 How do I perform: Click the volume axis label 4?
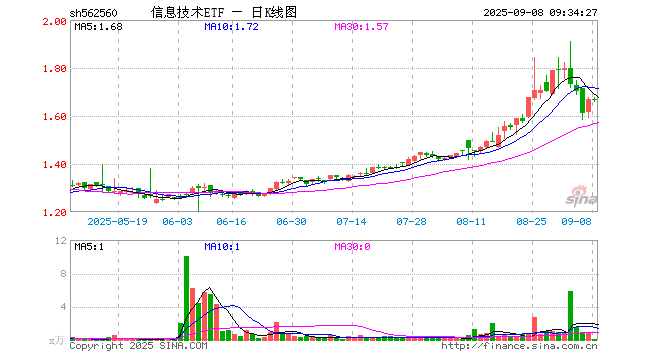click(x=64, y=307)
